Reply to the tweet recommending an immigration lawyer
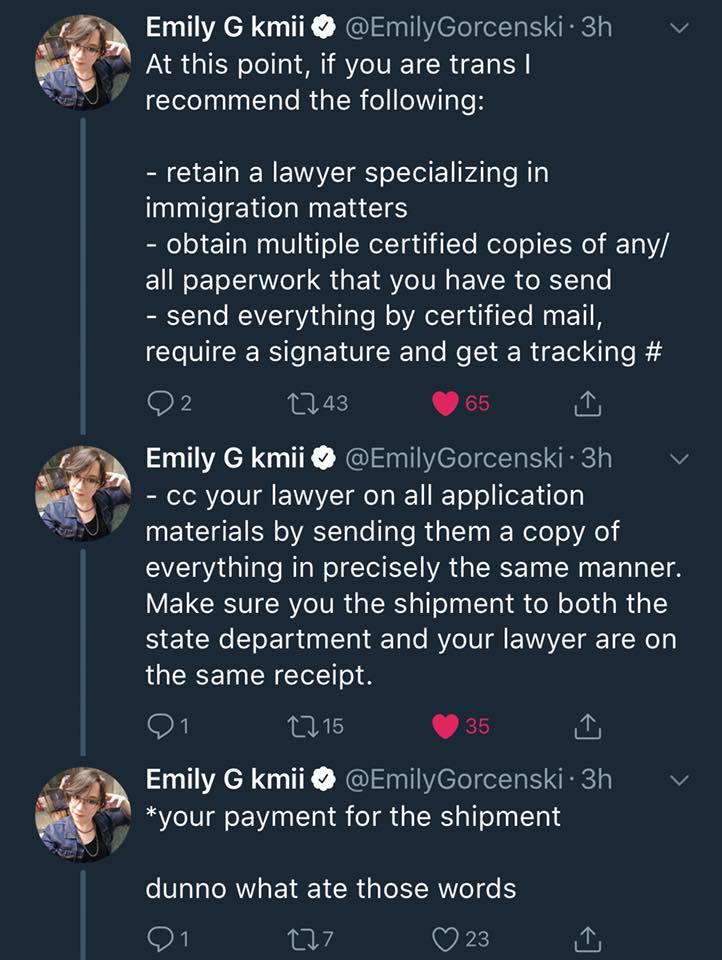The height and width of the screenshot is (960, 722). 161,402
